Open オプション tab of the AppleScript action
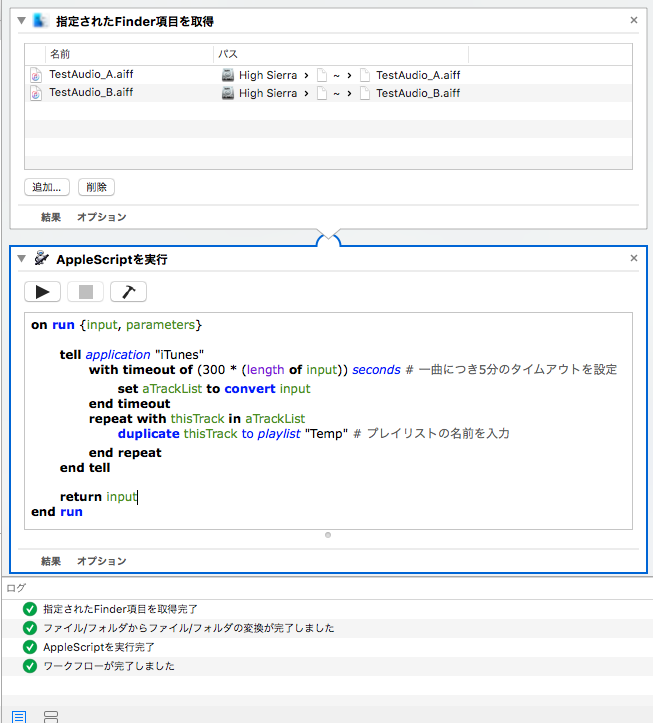 (102, 561)
